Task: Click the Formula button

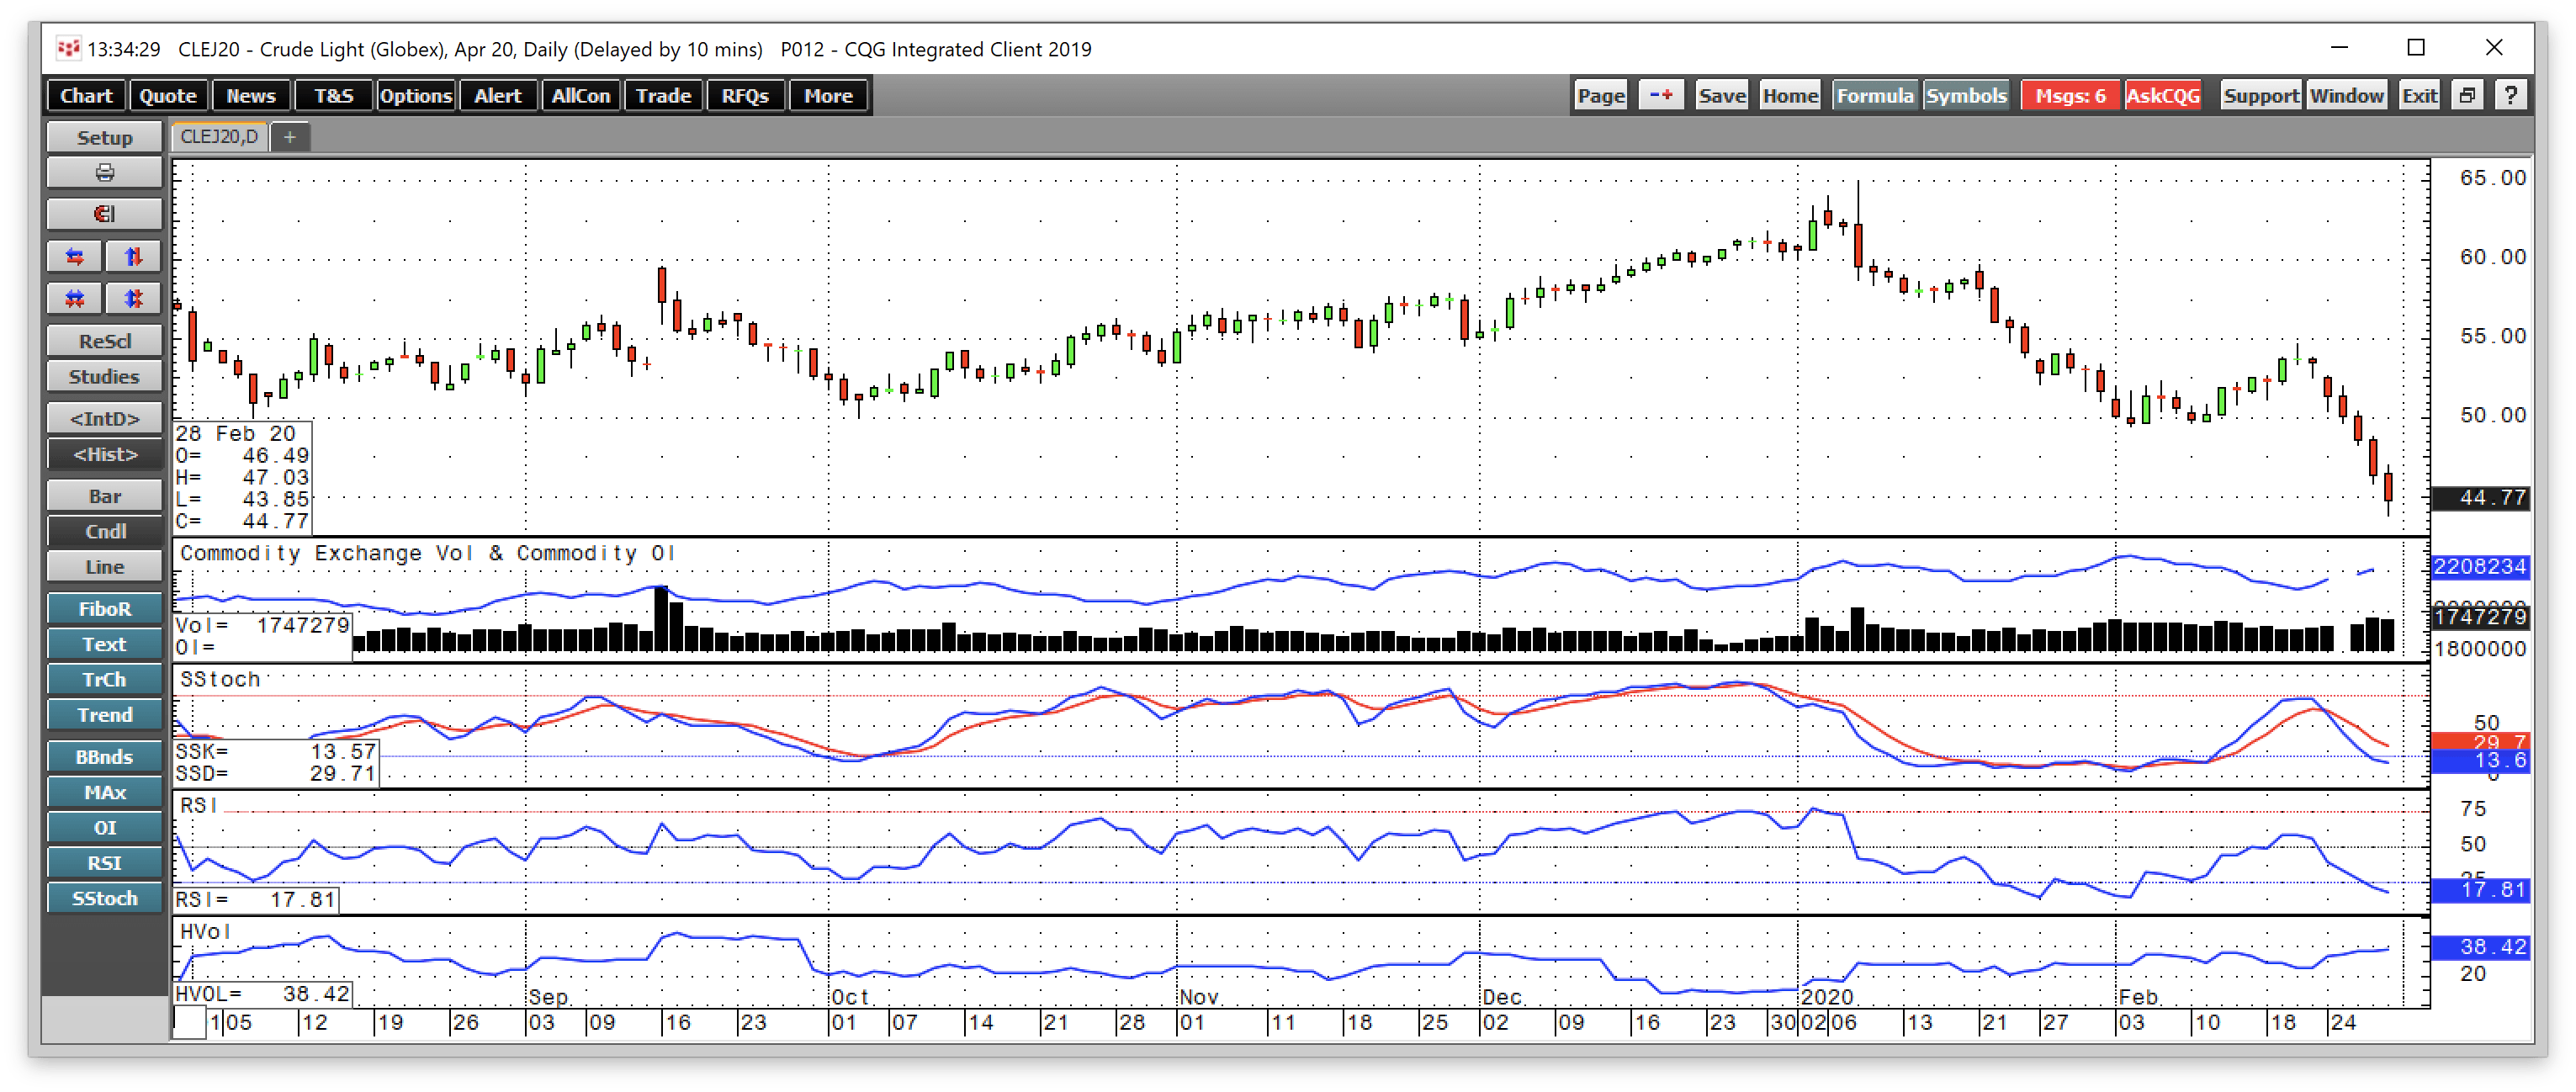Action: click(1874, 96)
